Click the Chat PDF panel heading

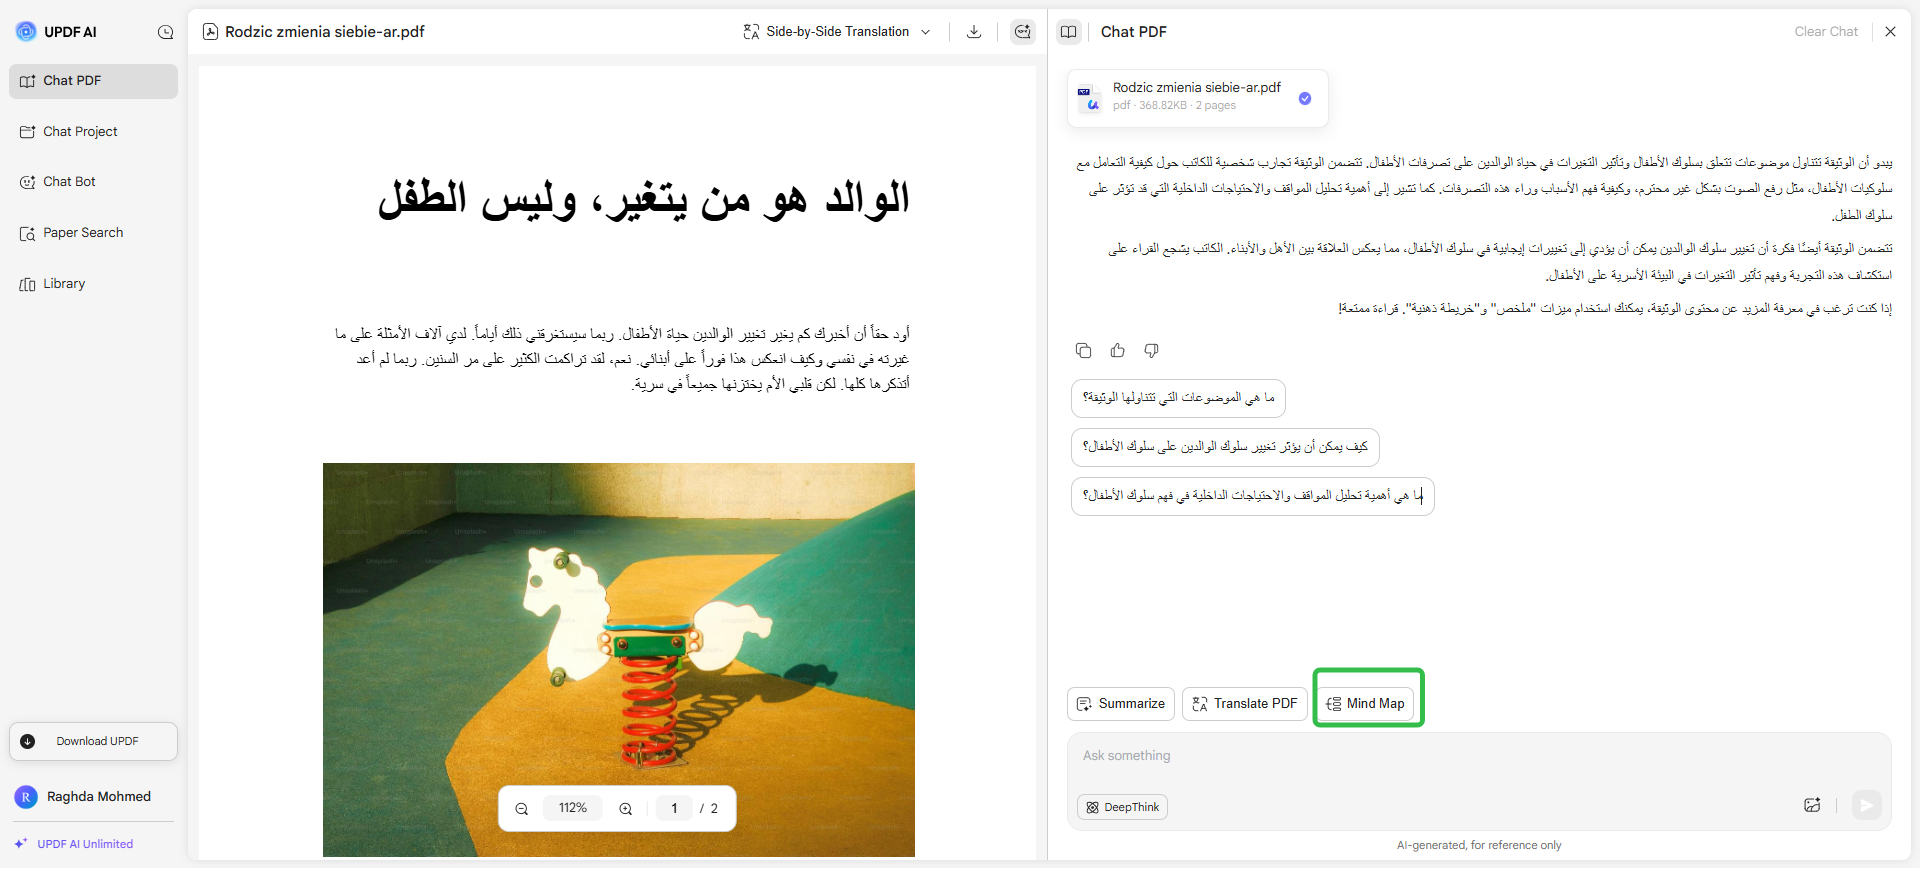click(1133, 32)
